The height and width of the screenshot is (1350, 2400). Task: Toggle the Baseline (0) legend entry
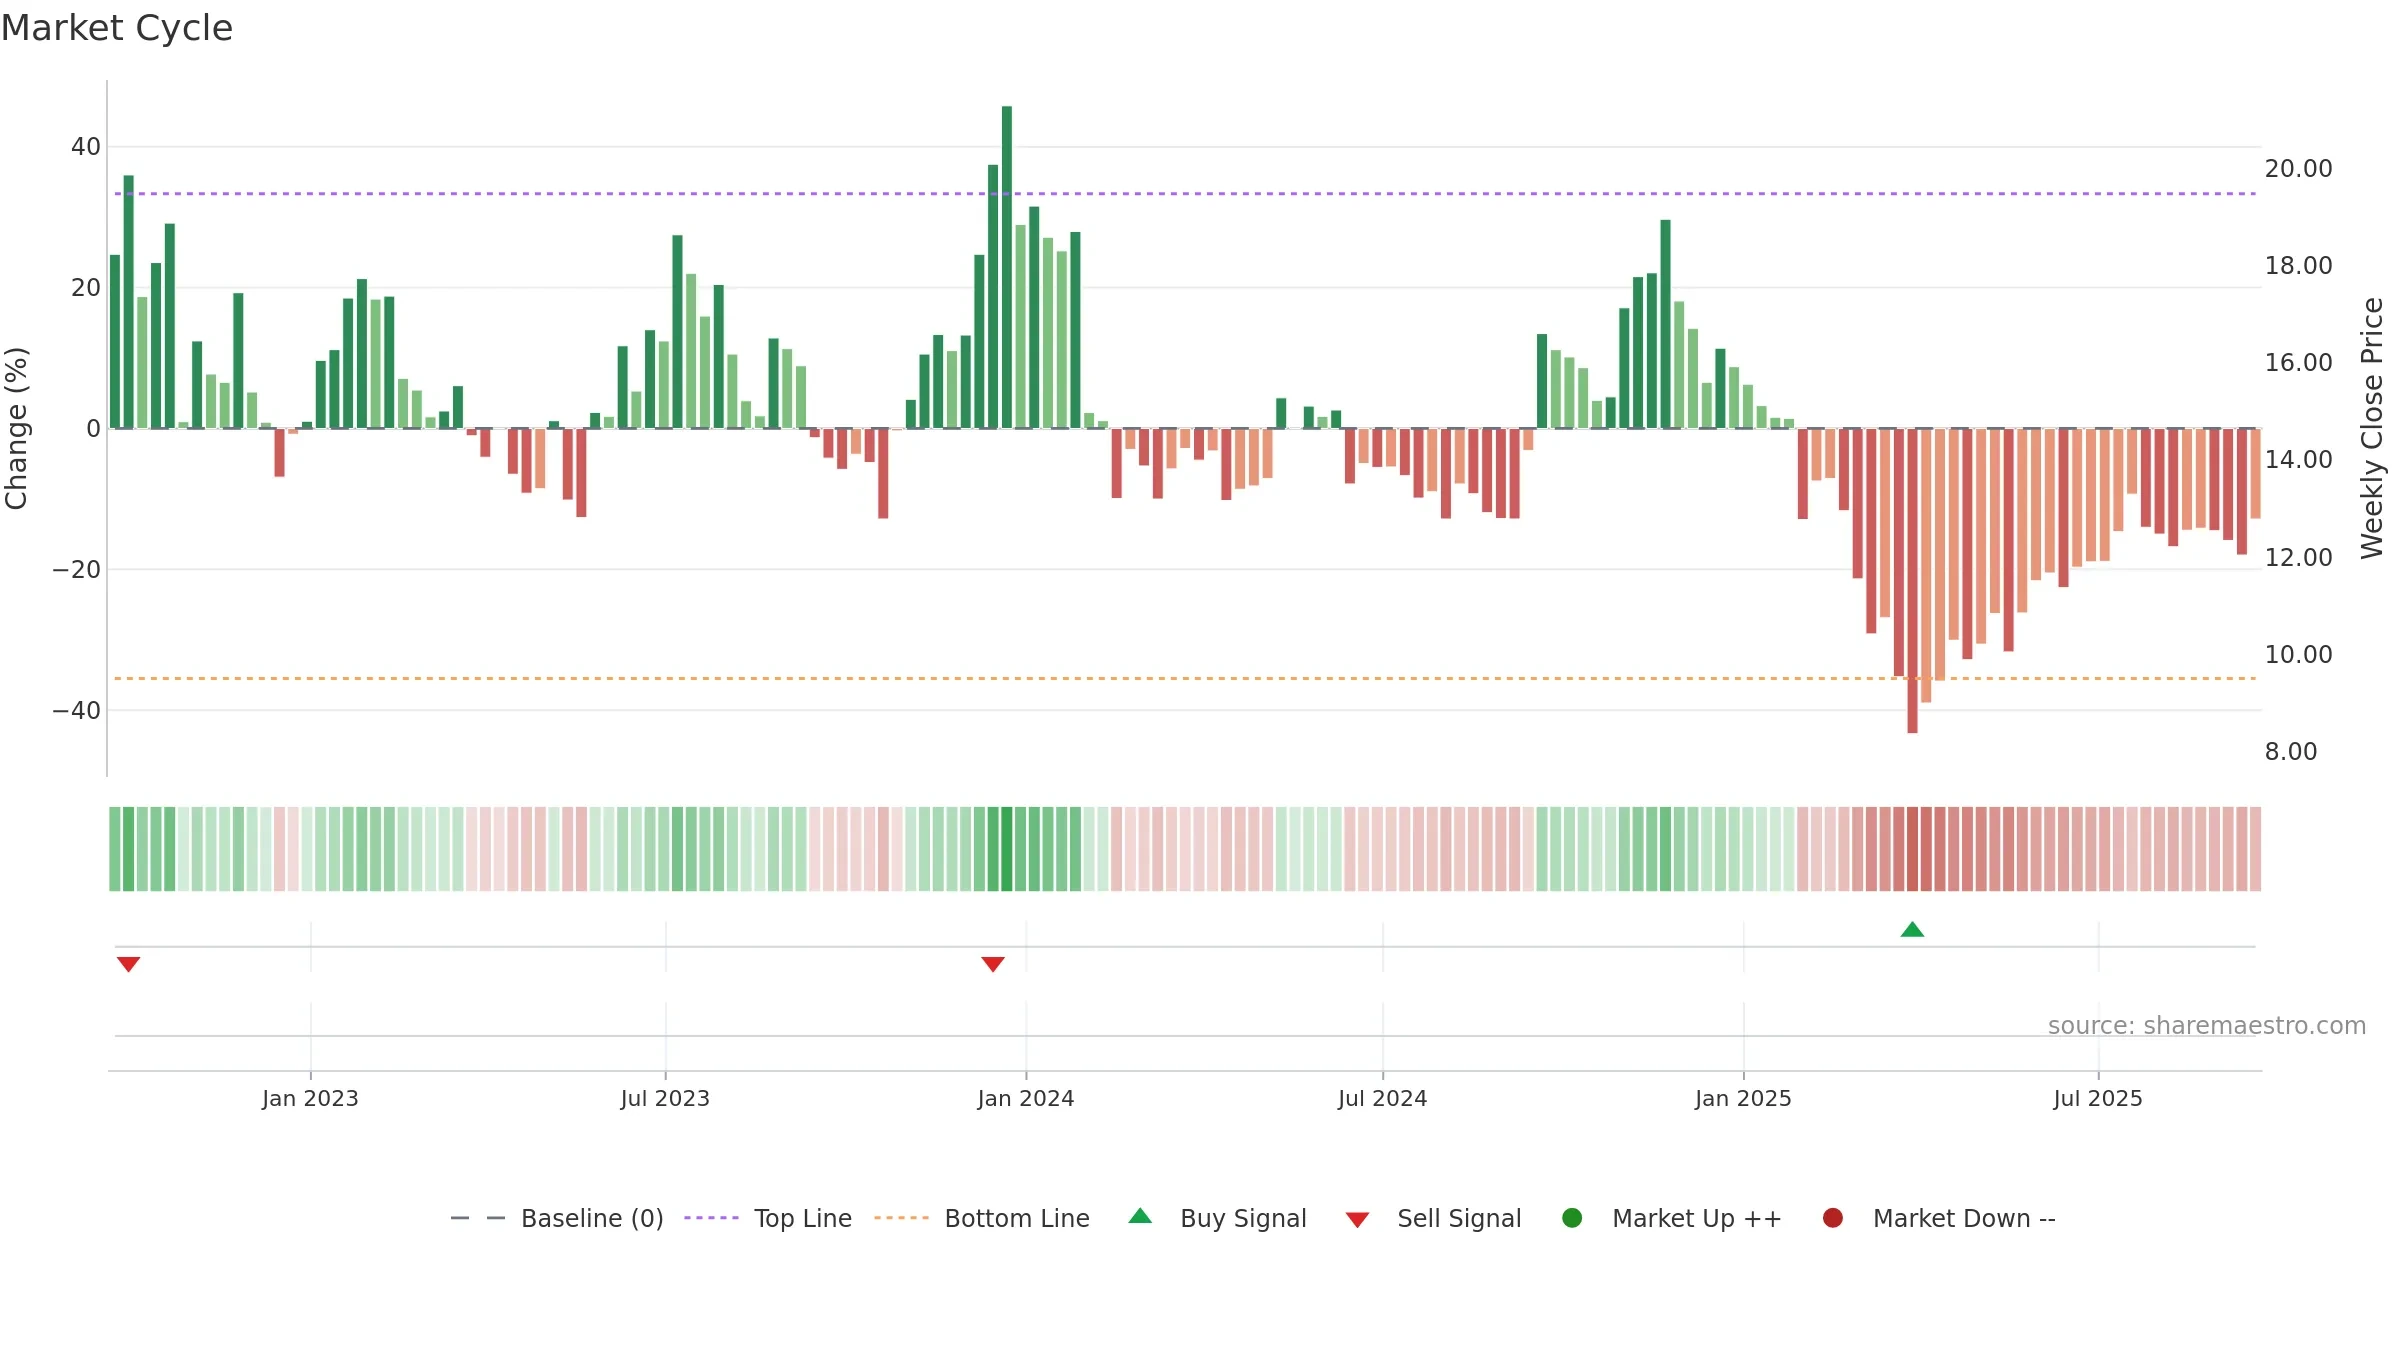click(x=557, y=1218)
